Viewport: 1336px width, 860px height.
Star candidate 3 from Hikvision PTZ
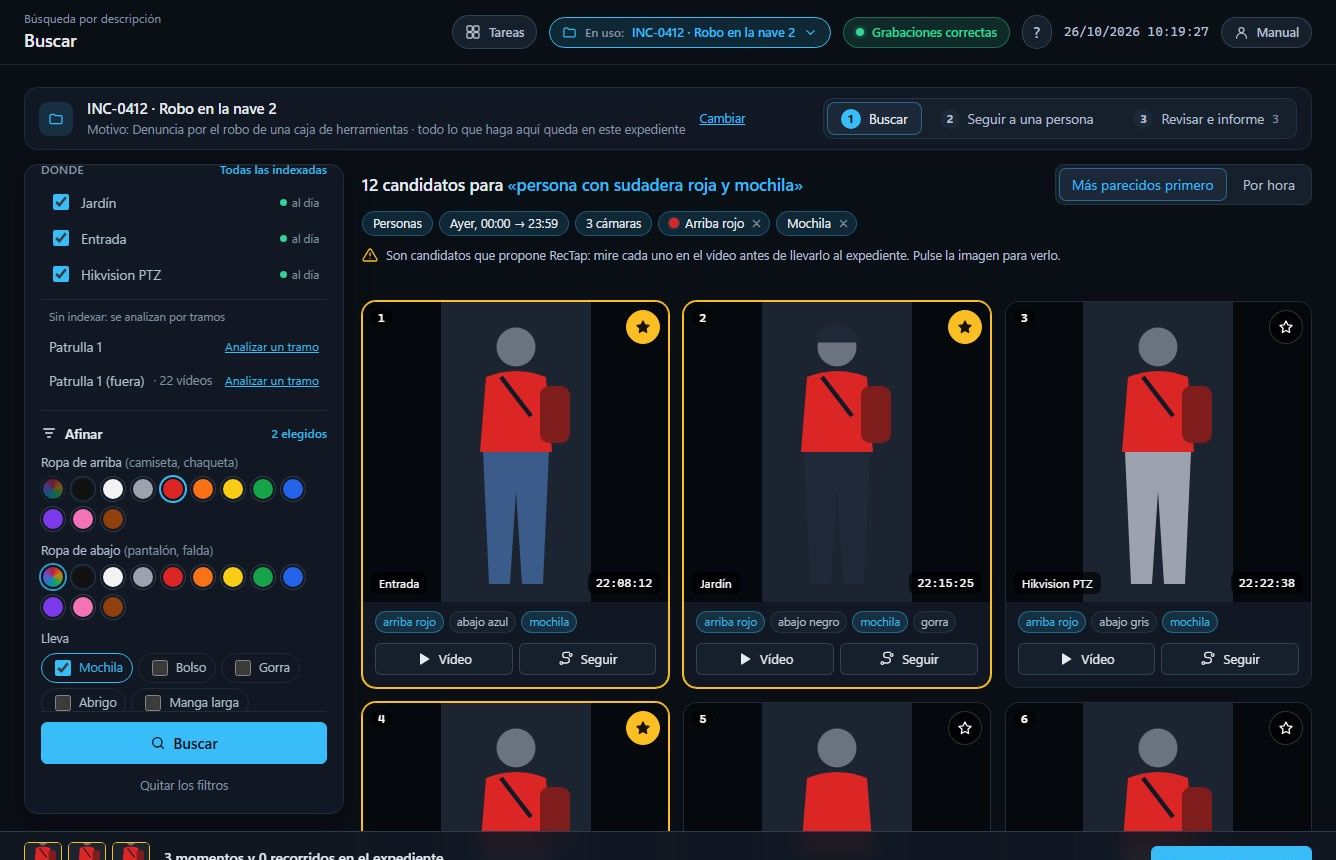click(1286, 327)
